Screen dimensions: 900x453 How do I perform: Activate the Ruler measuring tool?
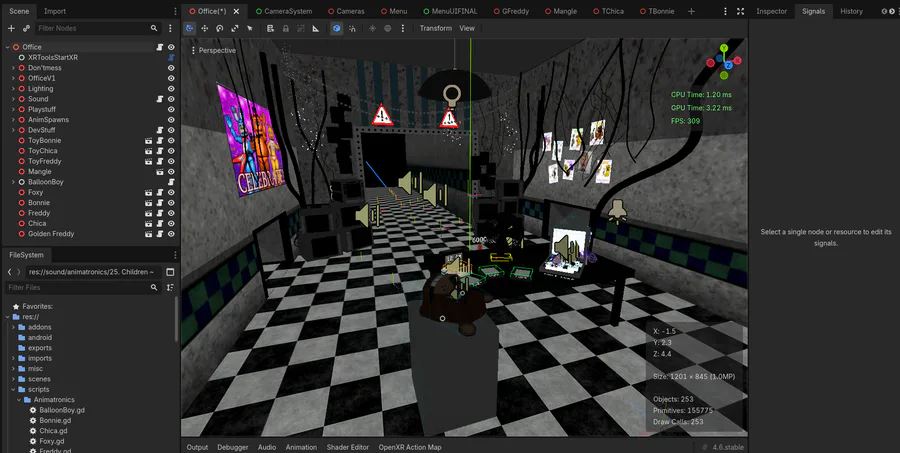coord(316,28)
